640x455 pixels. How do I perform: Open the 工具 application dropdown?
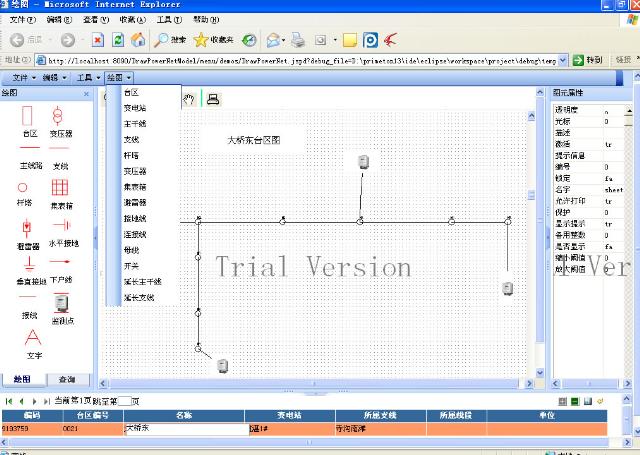tap(87, 77)
